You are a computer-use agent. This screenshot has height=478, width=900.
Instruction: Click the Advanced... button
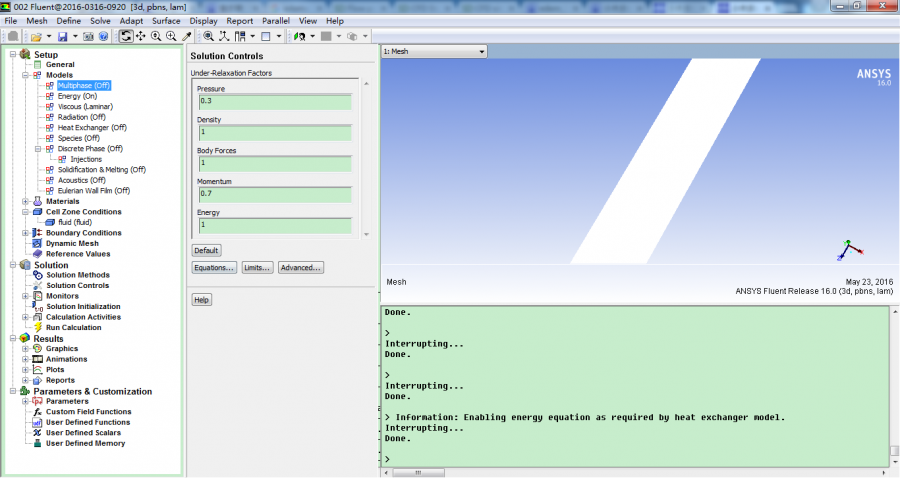(x=301, y=268)
